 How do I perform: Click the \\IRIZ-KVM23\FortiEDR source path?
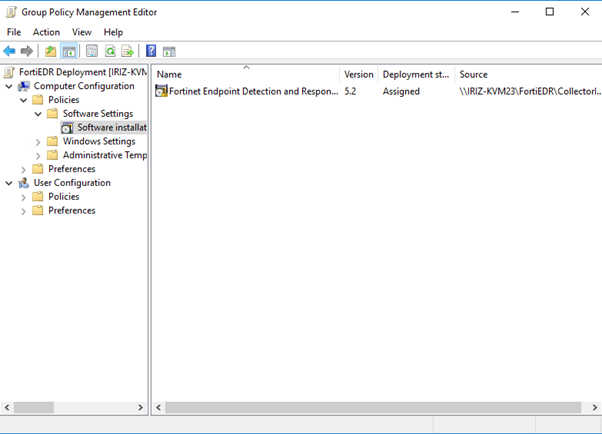[x=530, y=91]
